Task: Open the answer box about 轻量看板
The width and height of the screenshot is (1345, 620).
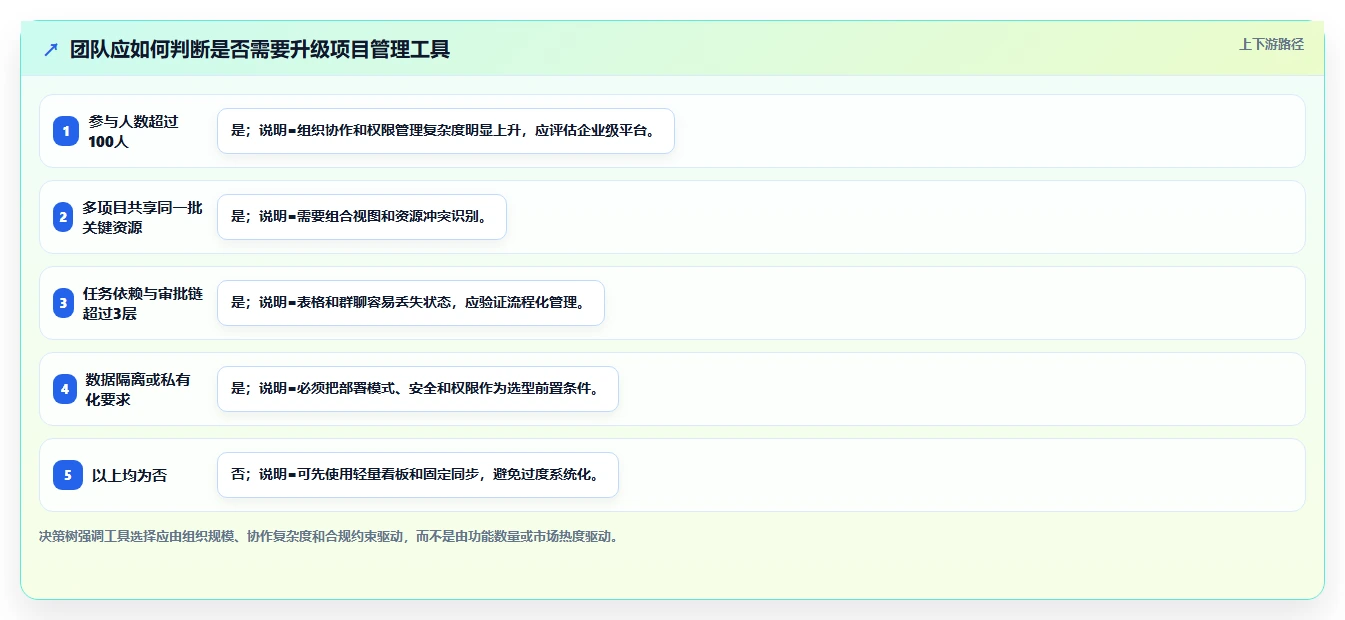Action: pyautogui.click(x=418, y=475)
